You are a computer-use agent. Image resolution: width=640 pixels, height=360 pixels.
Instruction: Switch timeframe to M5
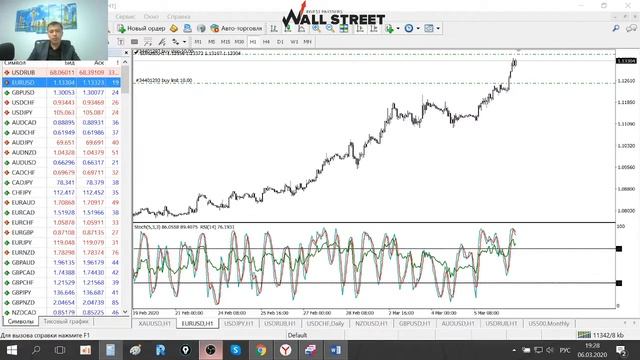[x=211, y=42]
